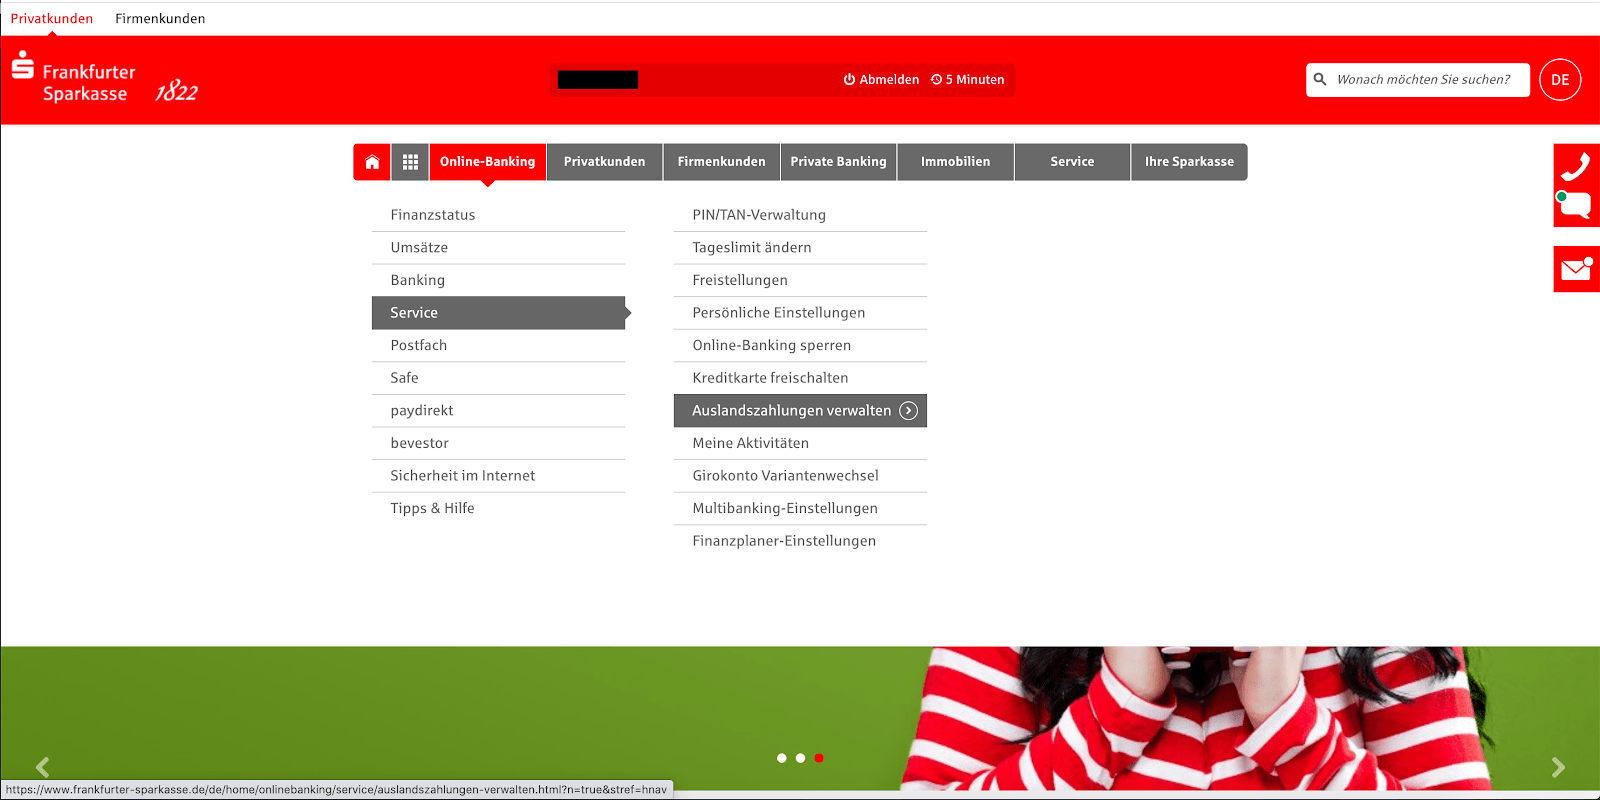Open Kreditkarte freischalten

800,378
